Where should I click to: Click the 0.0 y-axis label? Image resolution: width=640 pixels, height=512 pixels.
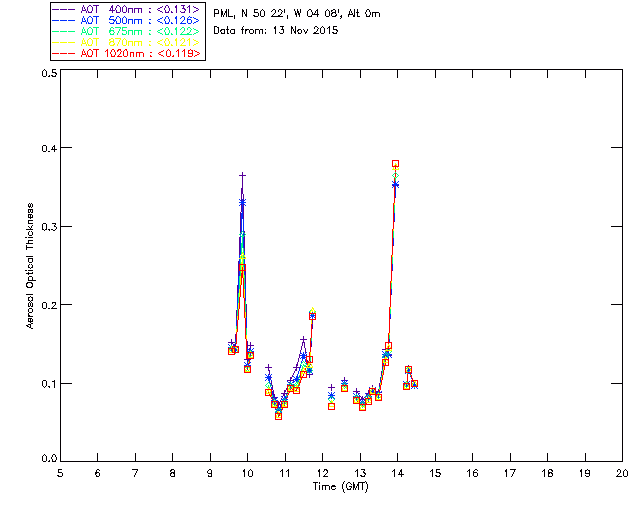[49, 459]
